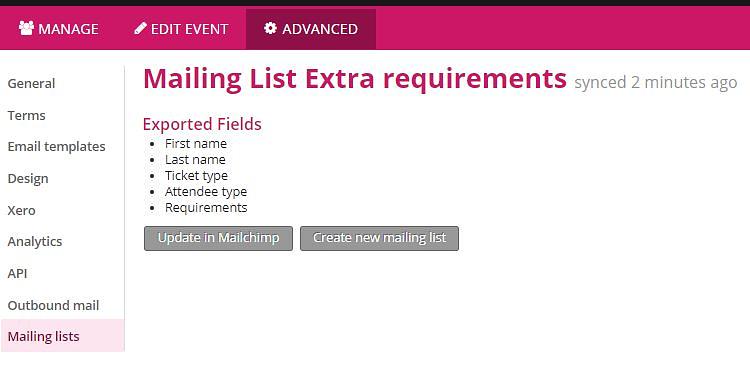Viewport: 750px width, 377px height.
Task: Click the Mailing List Extra requirements heading
Action: pos(355,79)
